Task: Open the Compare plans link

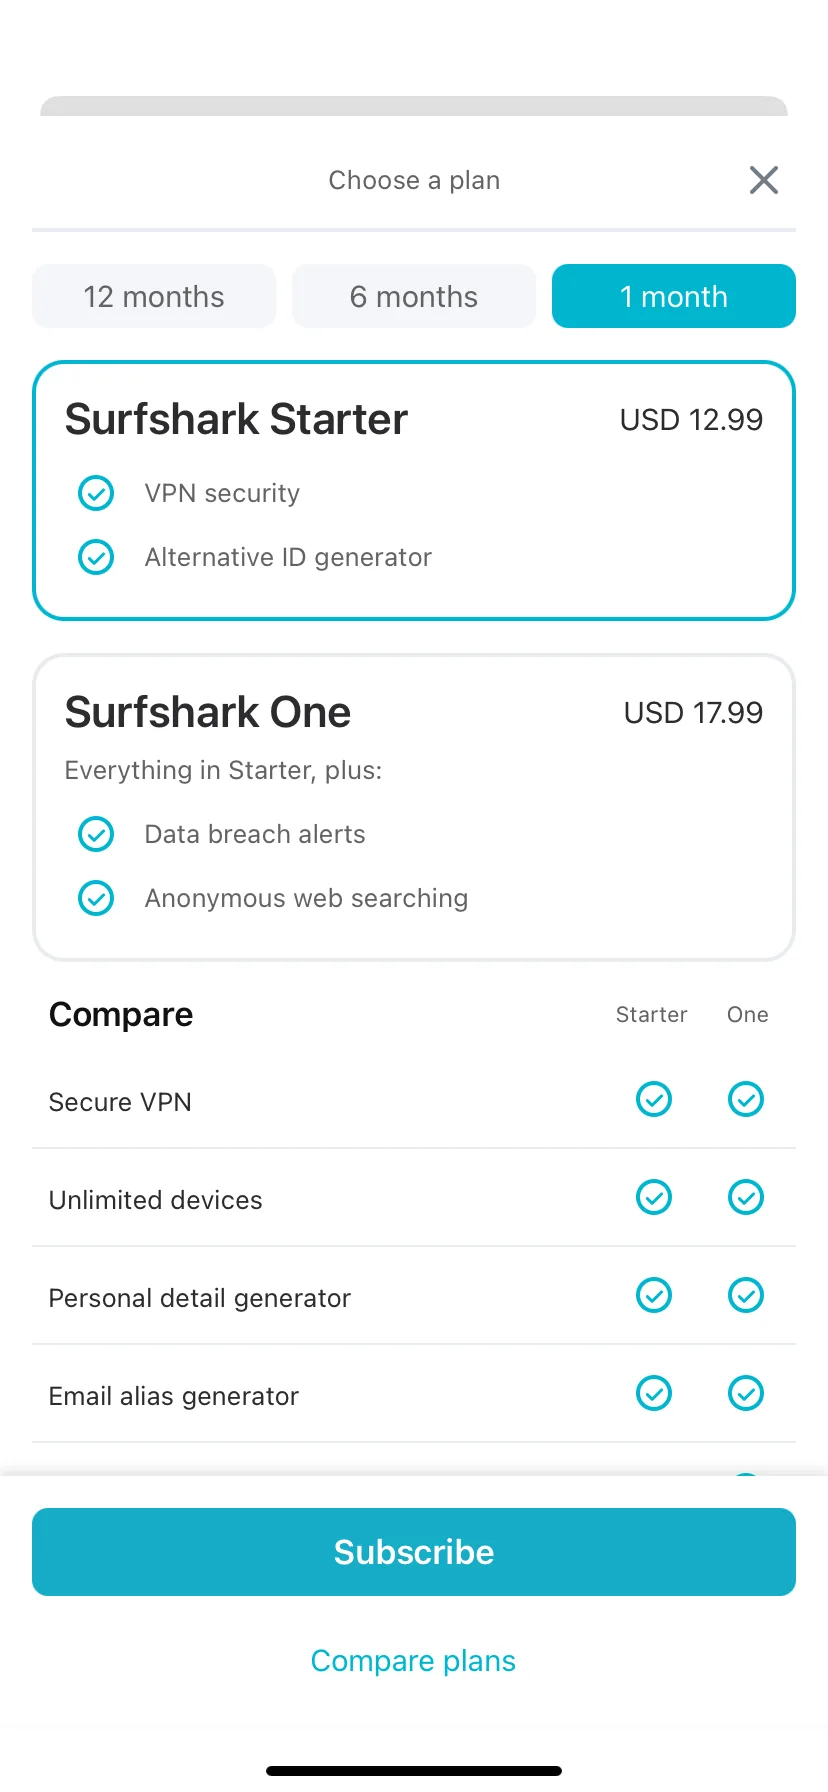Action: click(x=414, y=1661)
